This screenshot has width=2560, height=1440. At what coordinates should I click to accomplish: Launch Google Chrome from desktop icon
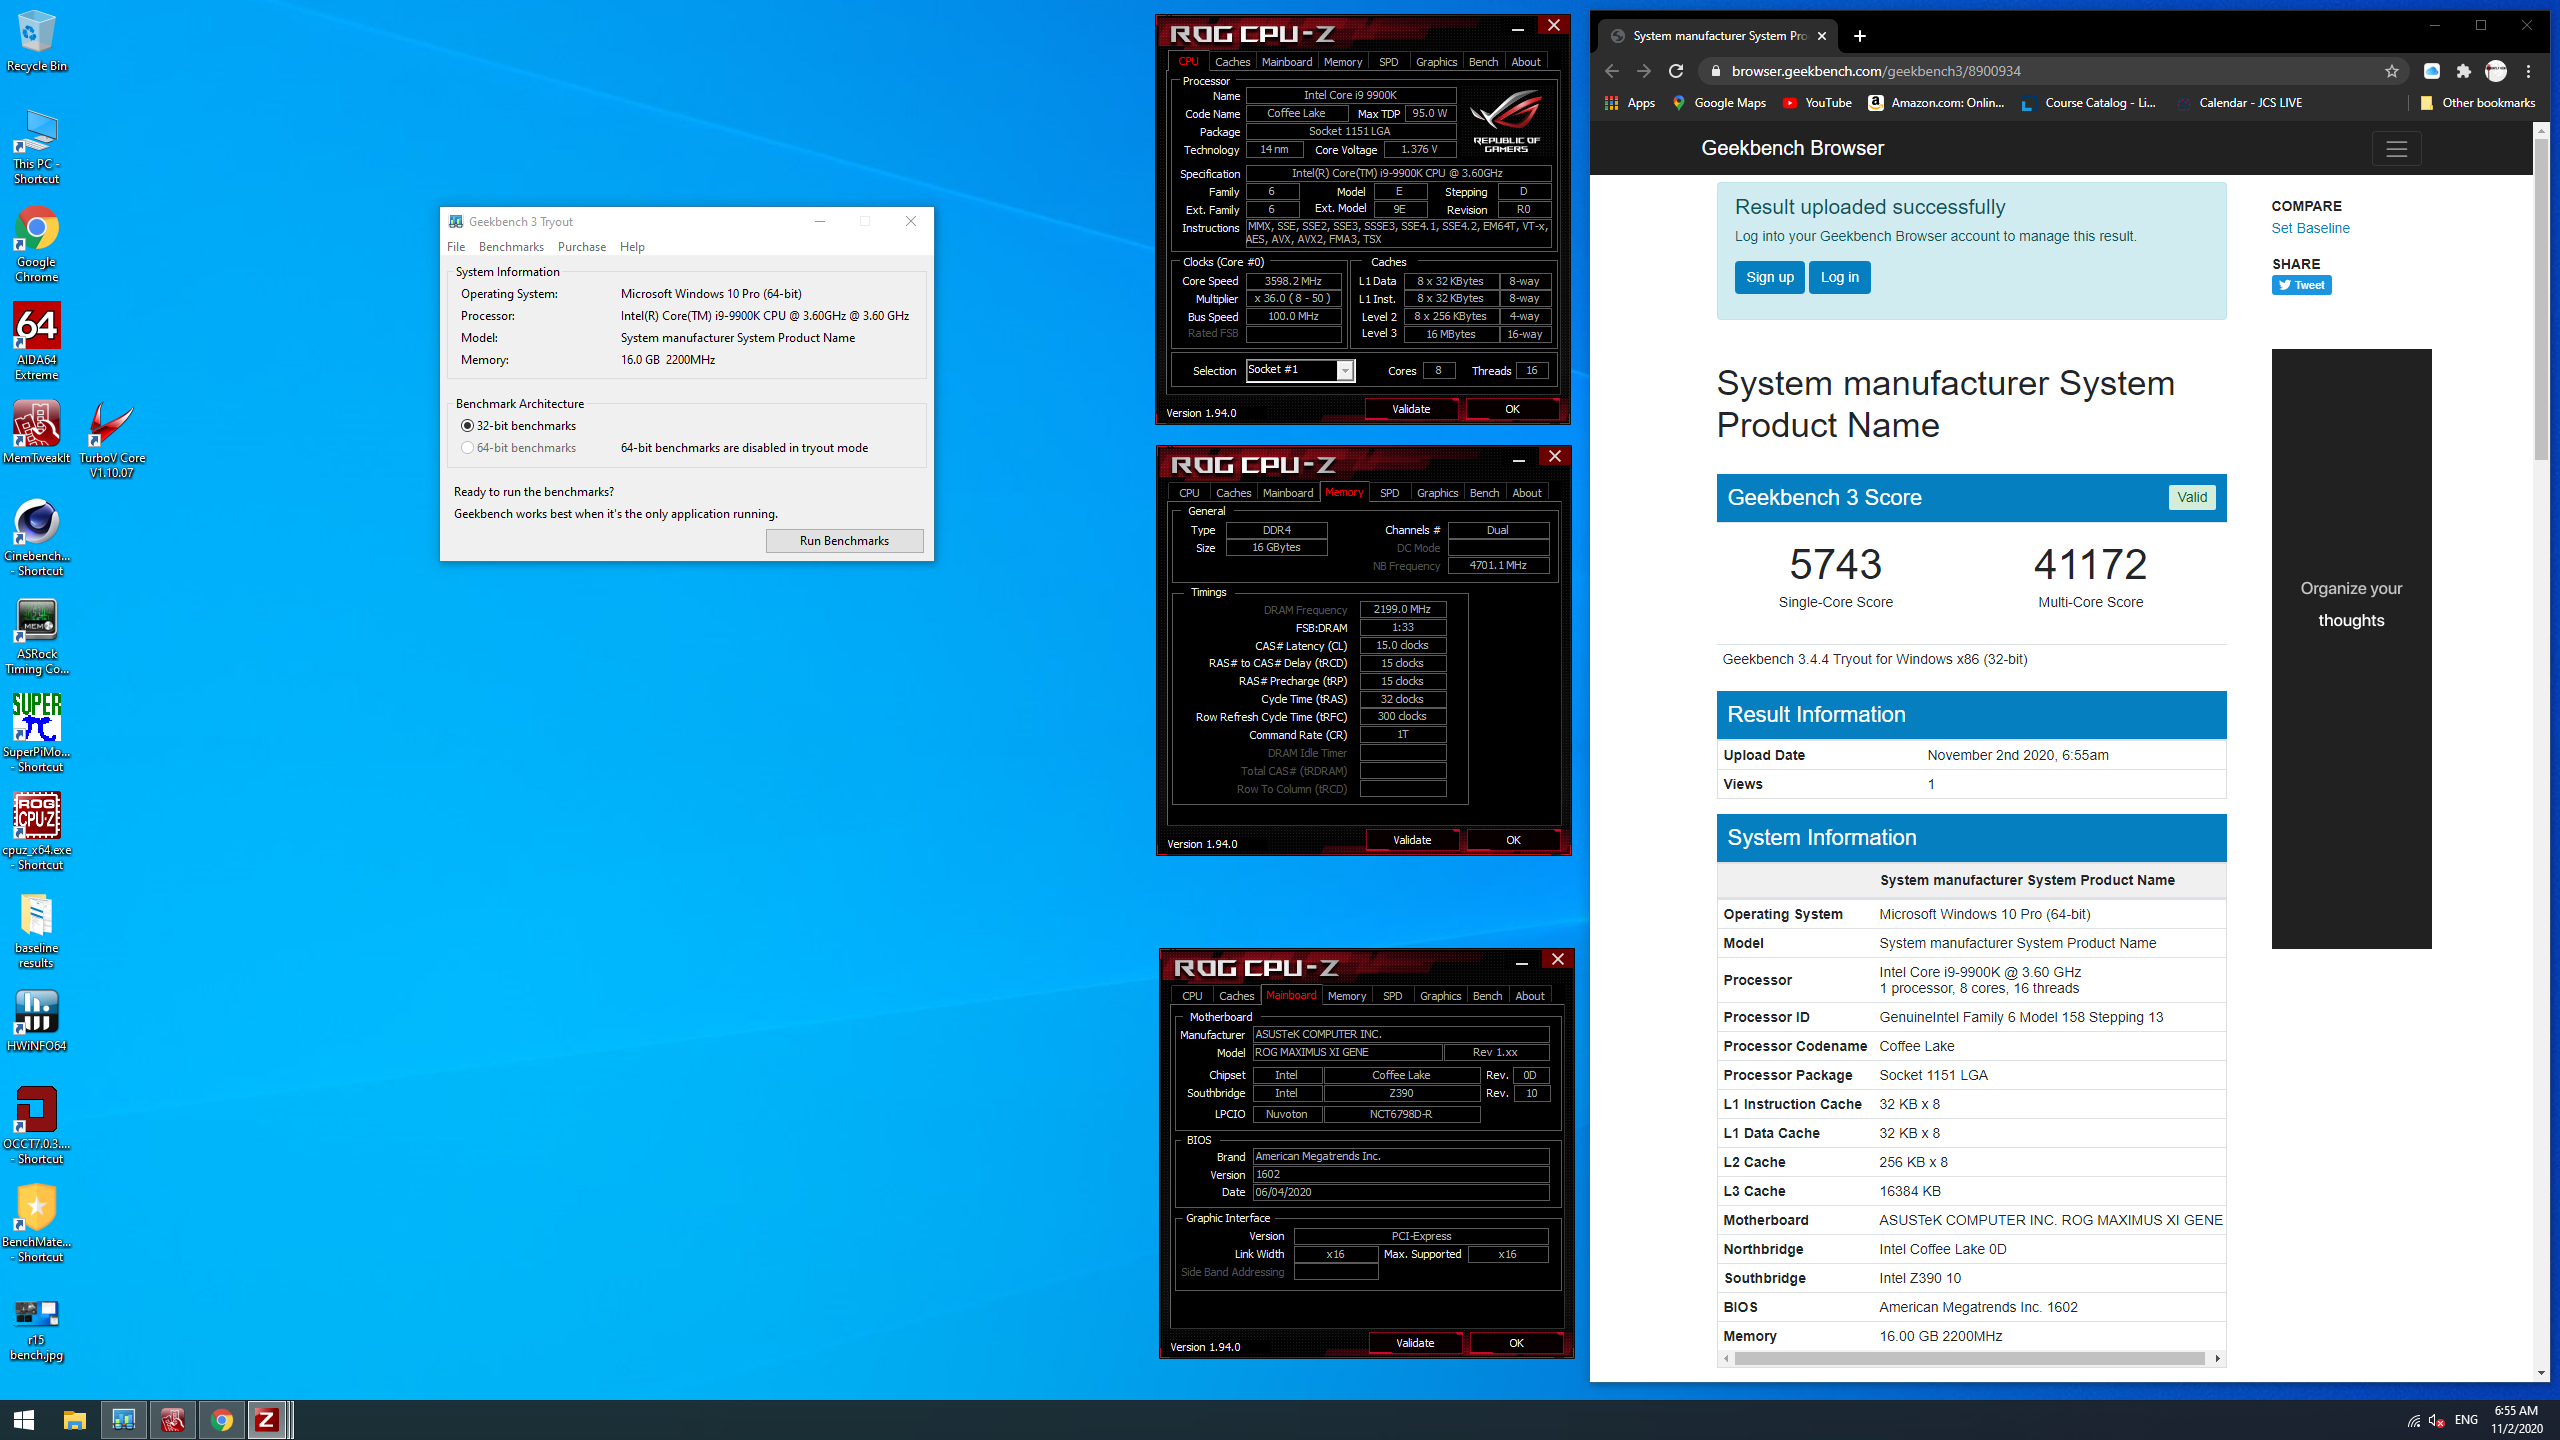click(x=37, y=245)
